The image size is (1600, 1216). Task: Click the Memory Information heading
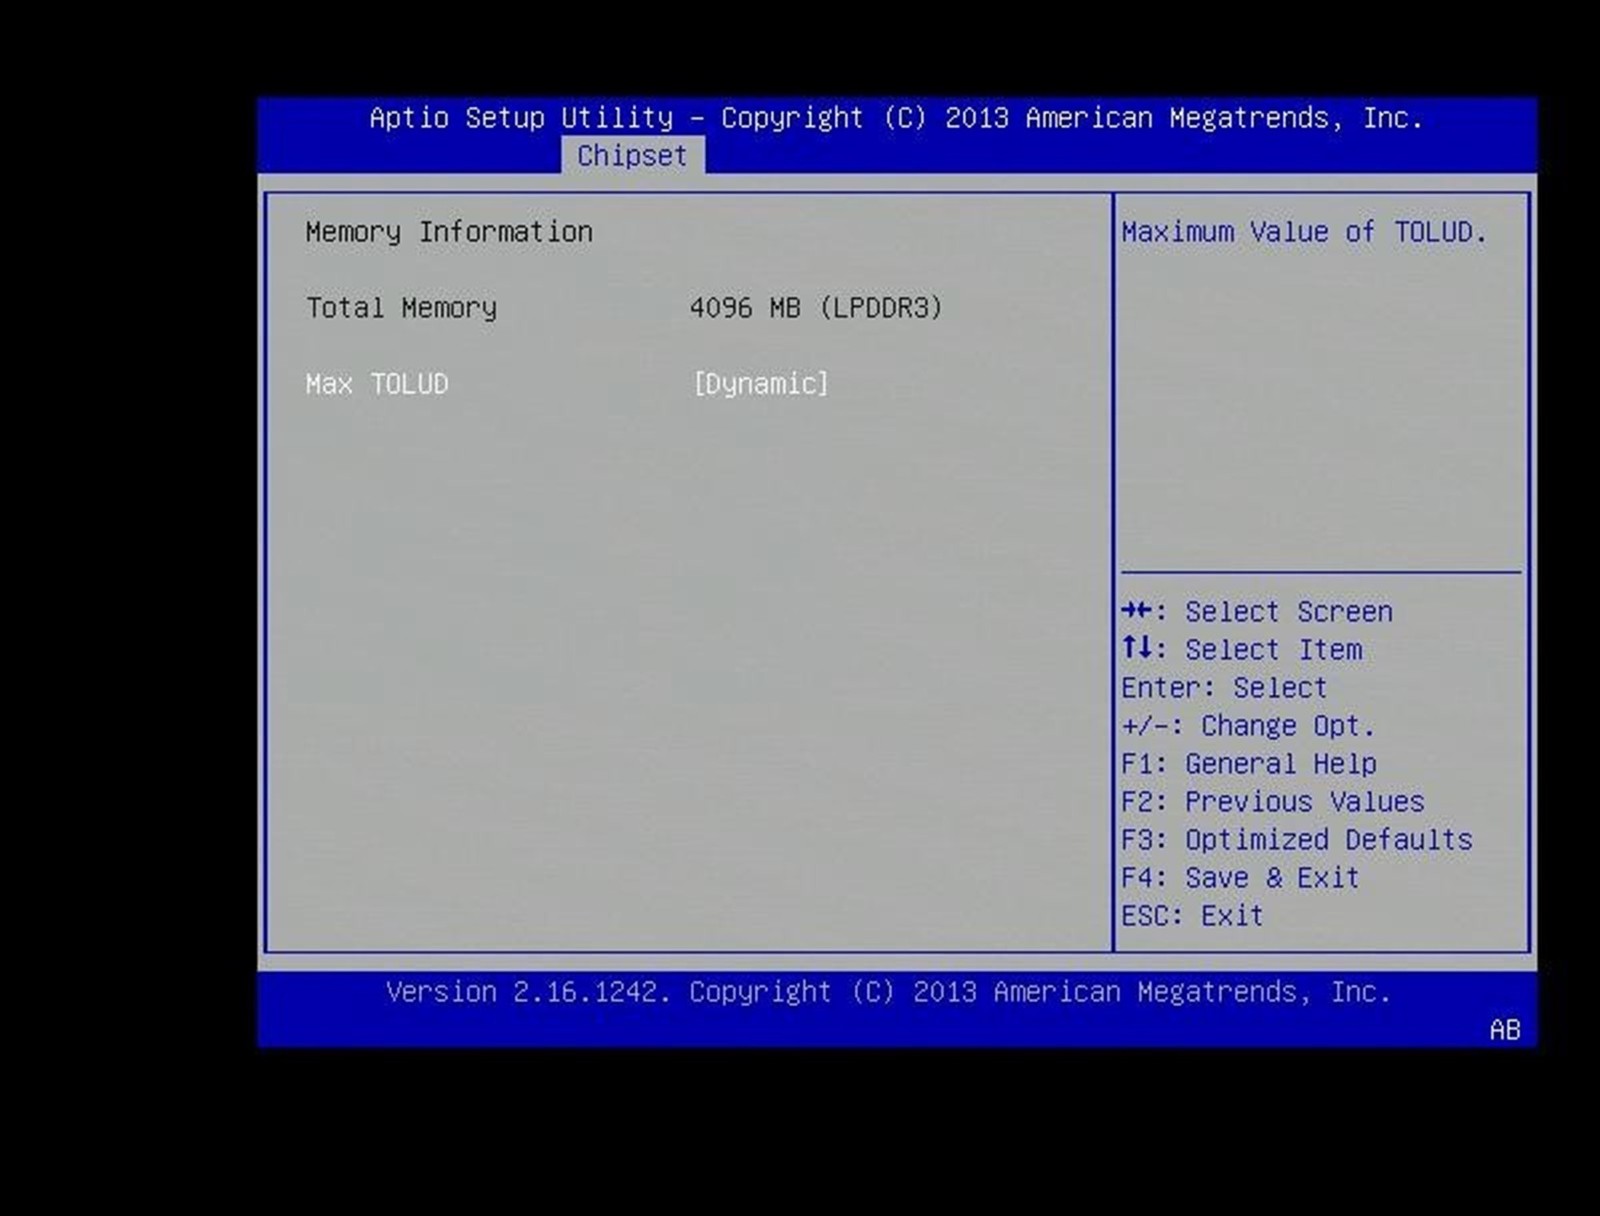(449, 232)
